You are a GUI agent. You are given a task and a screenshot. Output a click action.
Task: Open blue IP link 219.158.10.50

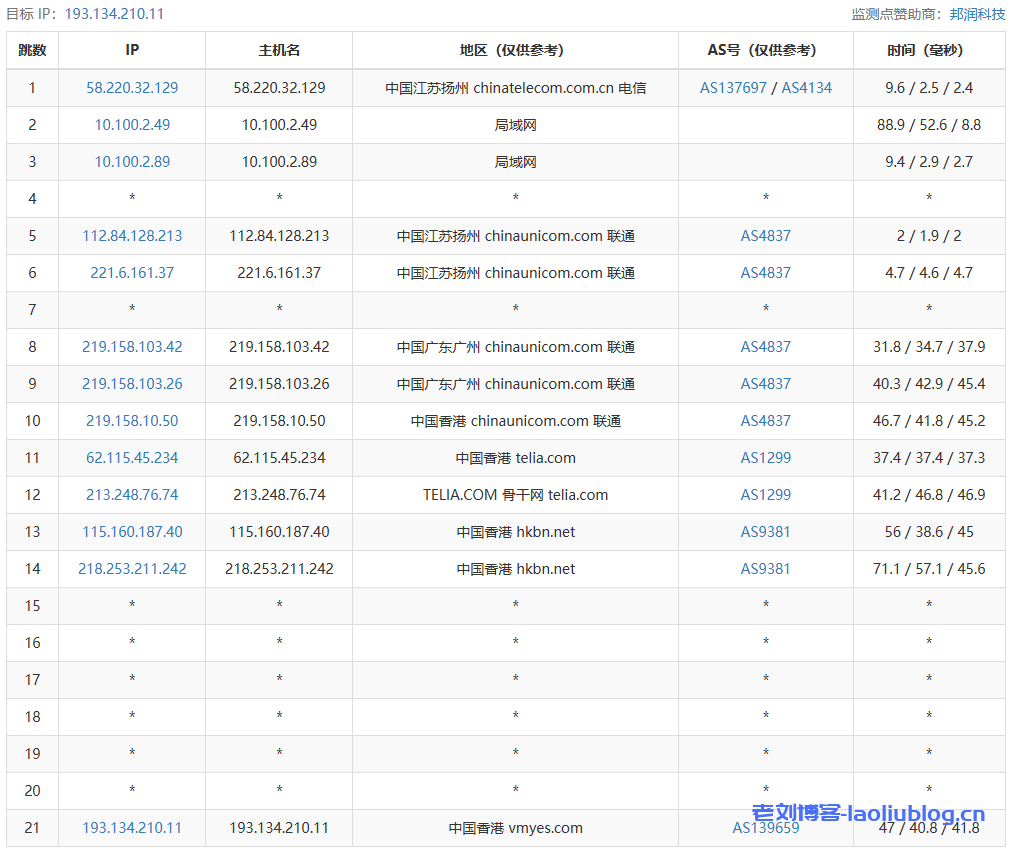tap(132, 421)
